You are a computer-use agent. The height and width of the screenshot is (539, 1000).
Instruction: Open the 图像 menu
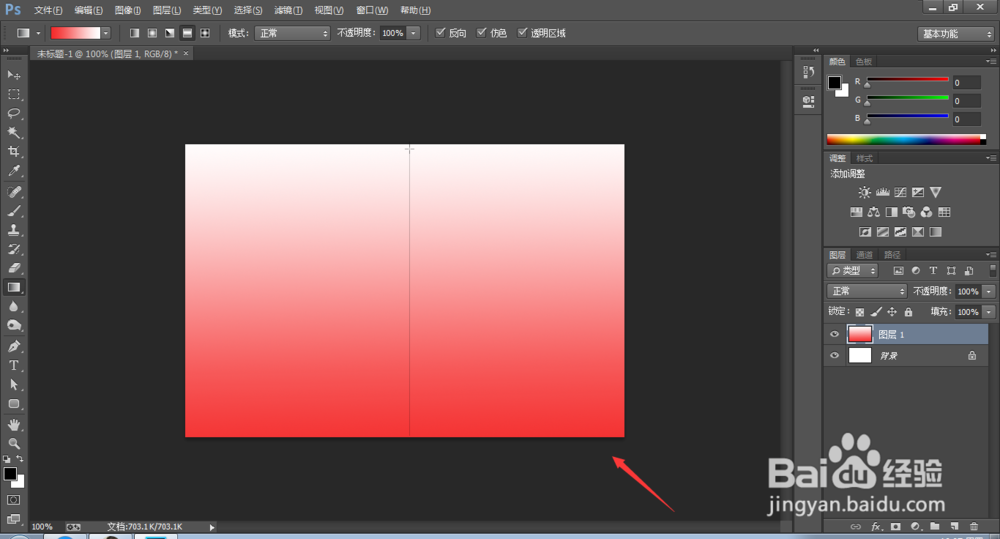point(128,10)
